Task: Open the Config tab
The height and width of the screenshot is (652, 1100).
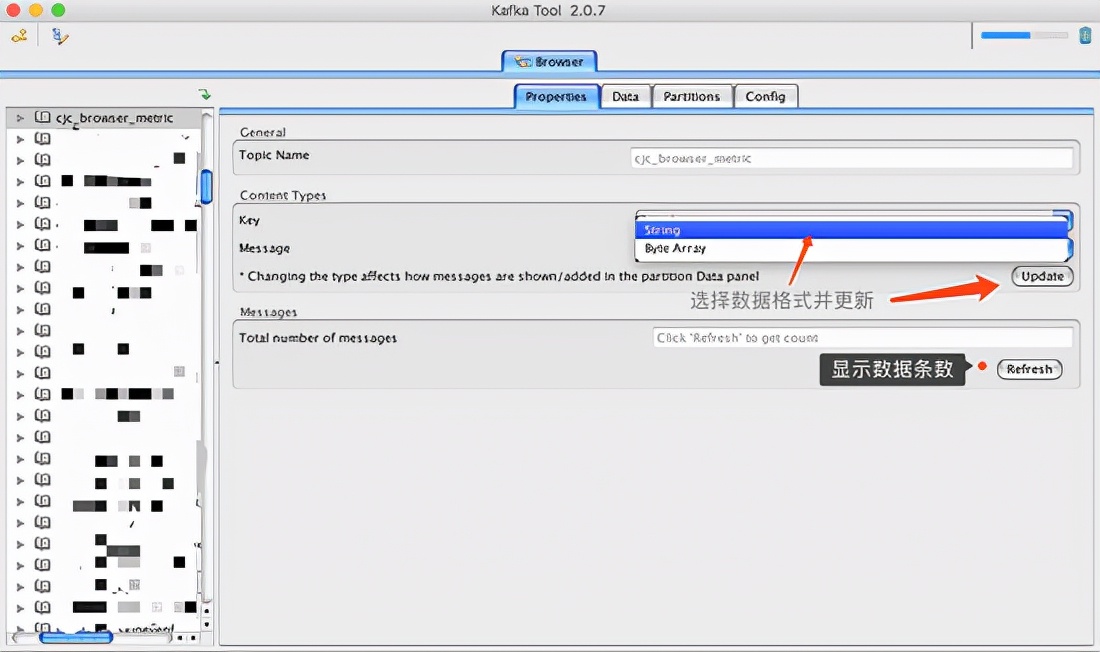Action: 765,97
